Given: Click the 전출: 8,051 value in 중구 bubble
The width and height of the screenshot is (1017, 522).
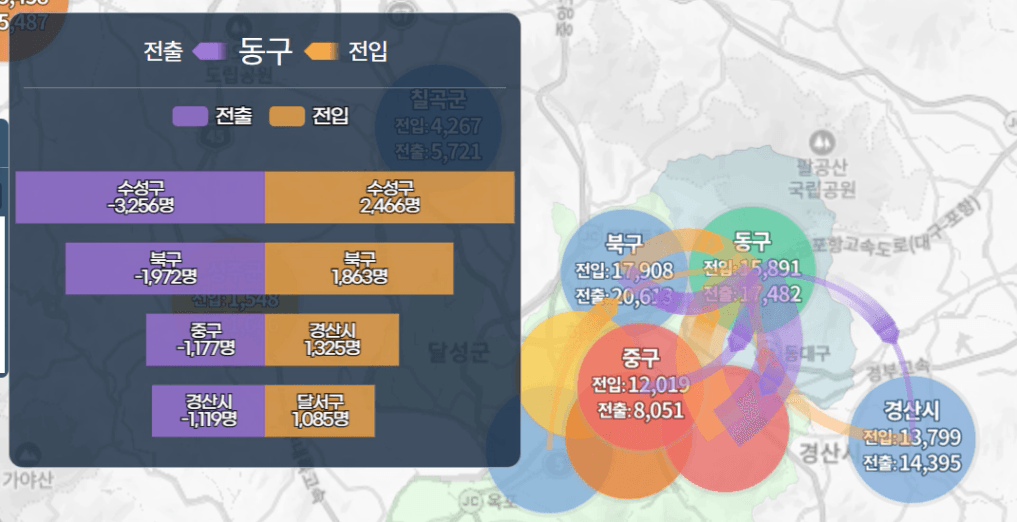Looking at the screenshot, I should click(x=640, y=410).
